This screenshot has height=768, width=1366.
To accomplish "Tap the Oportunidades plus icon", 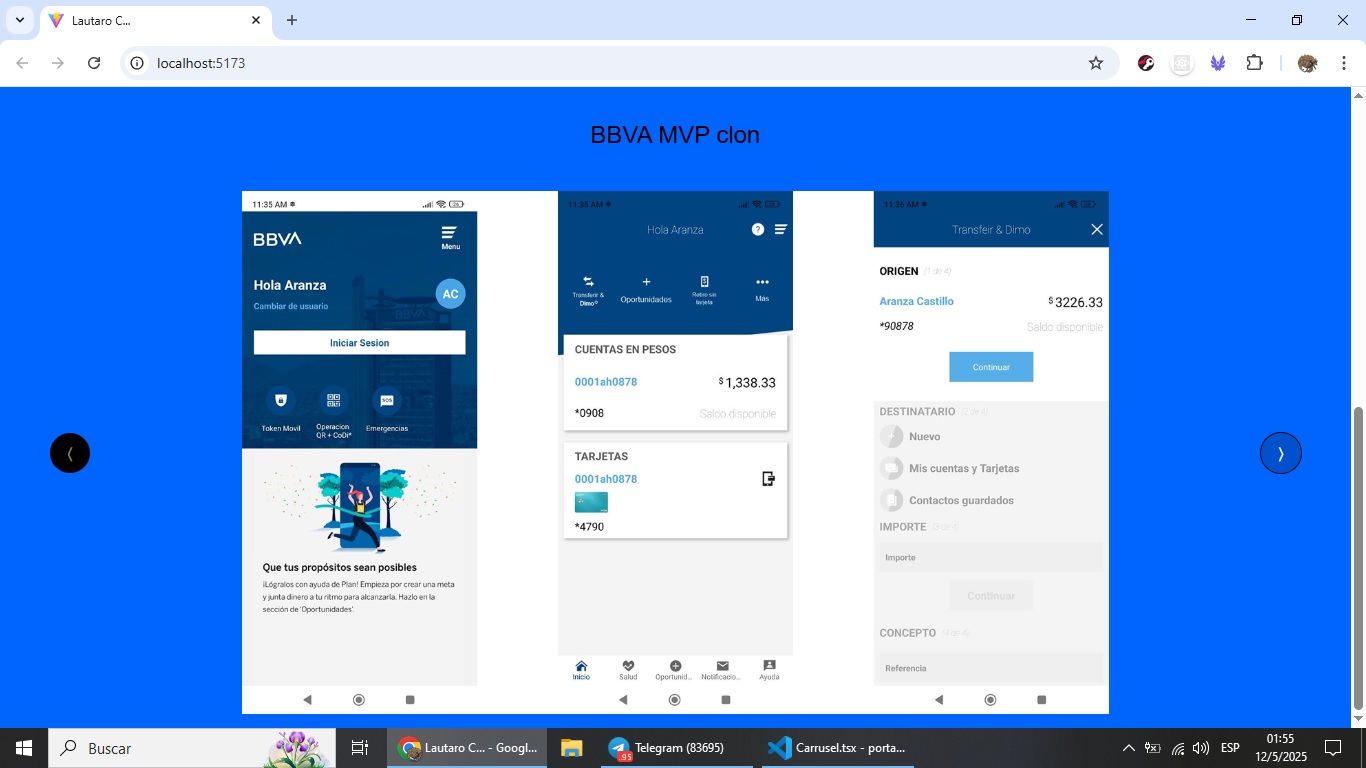I will click(x=646, y=282).
